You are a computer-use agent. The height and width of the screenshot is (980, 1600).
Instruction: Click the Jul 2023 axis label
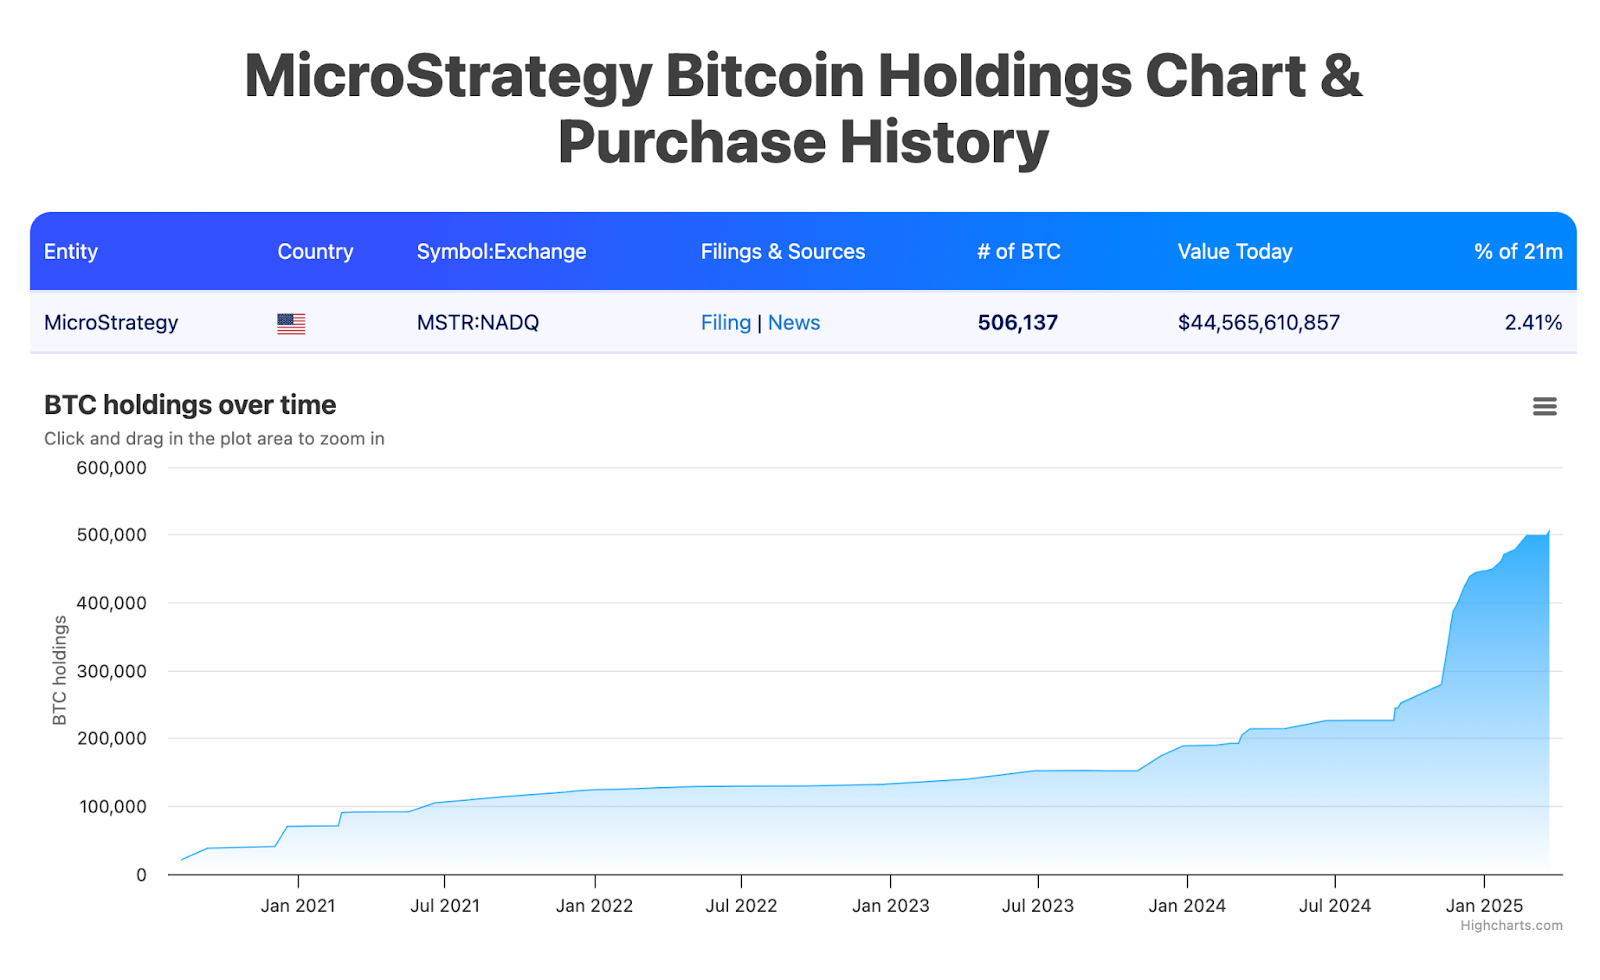tap(1037, 906)
